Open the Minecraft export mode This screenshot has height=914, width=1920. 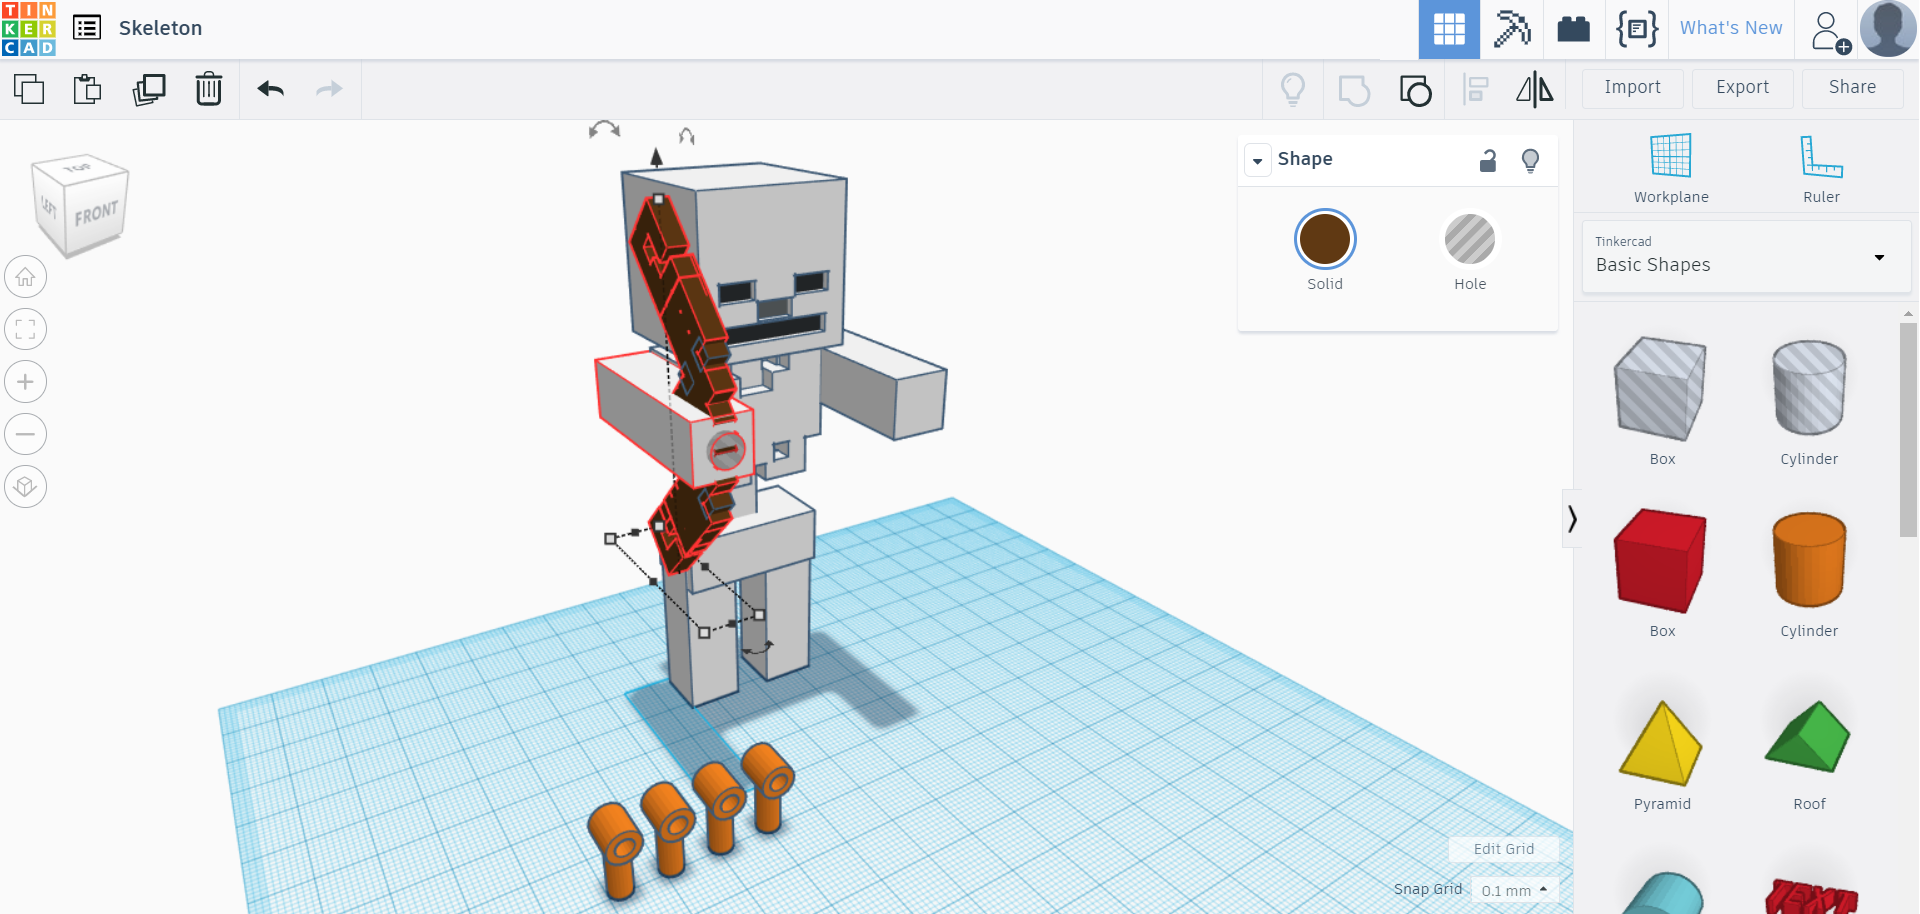coord(1511,28)
